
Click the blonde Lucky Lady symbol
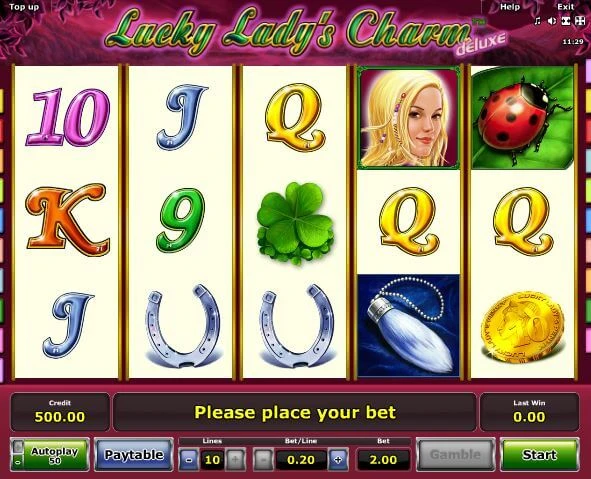pyautogui.click(x=409, y=118)
